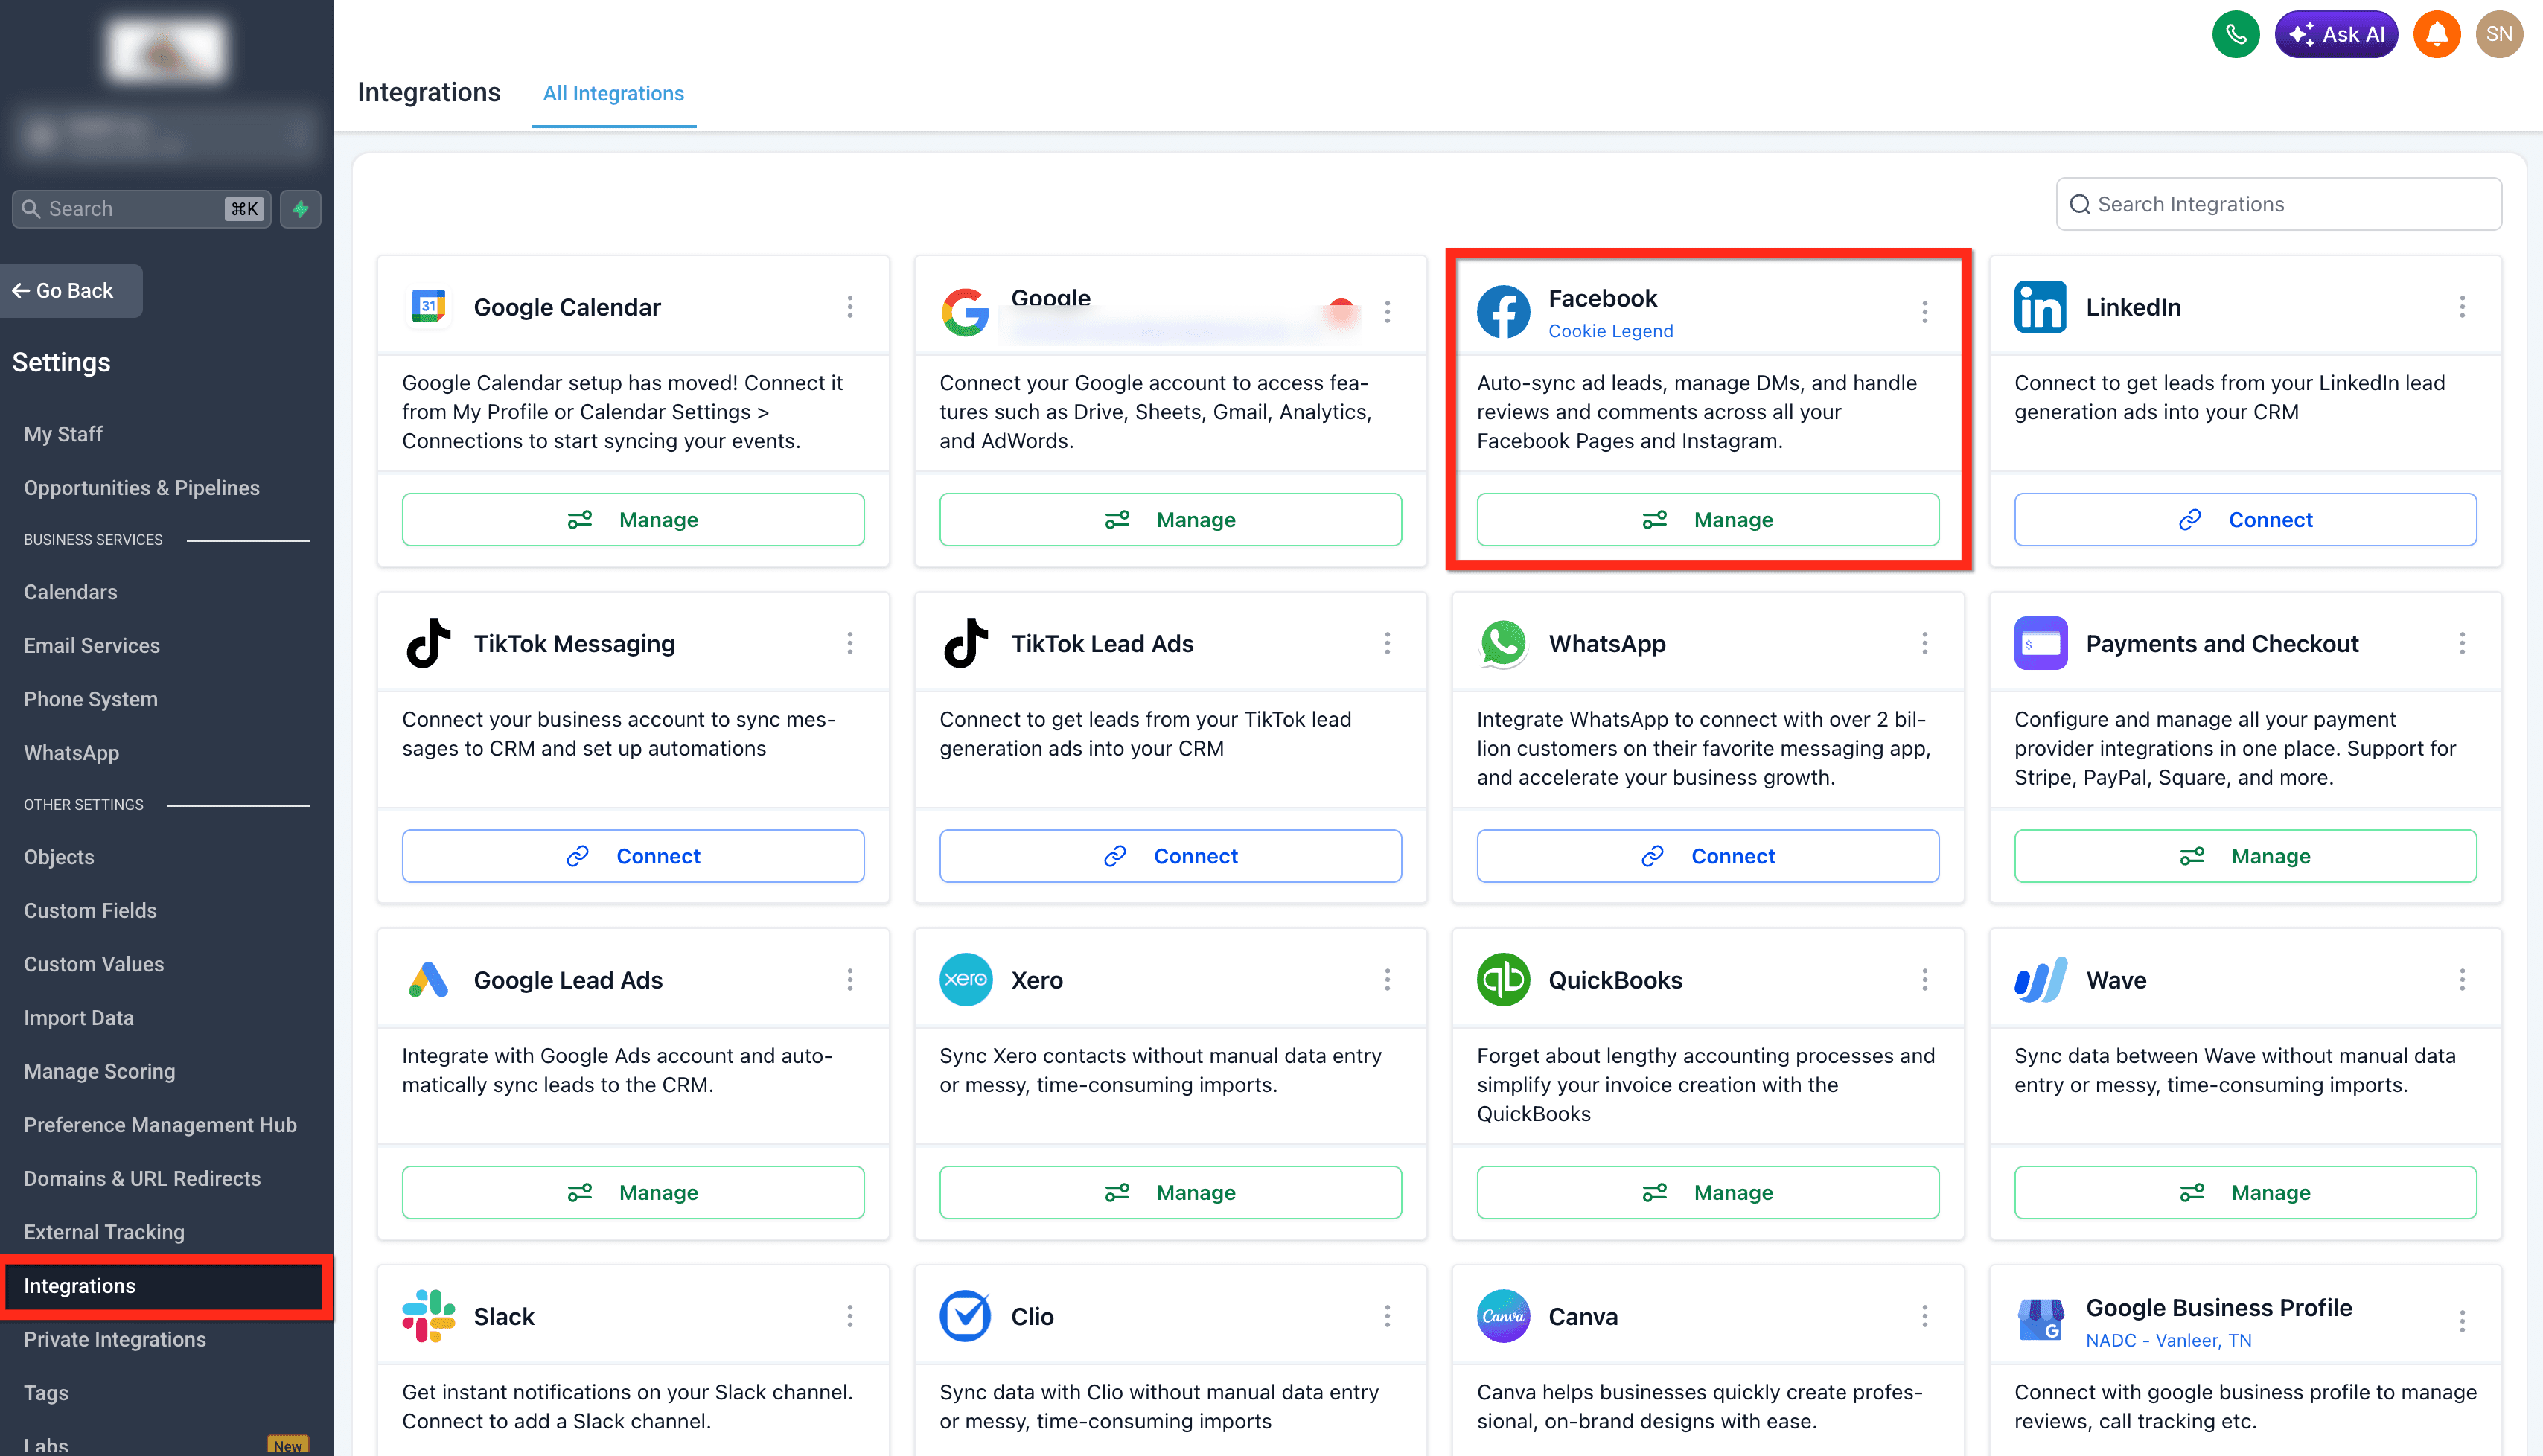
Task: Open the notifications bell icon
Action: coord(2437,34)
